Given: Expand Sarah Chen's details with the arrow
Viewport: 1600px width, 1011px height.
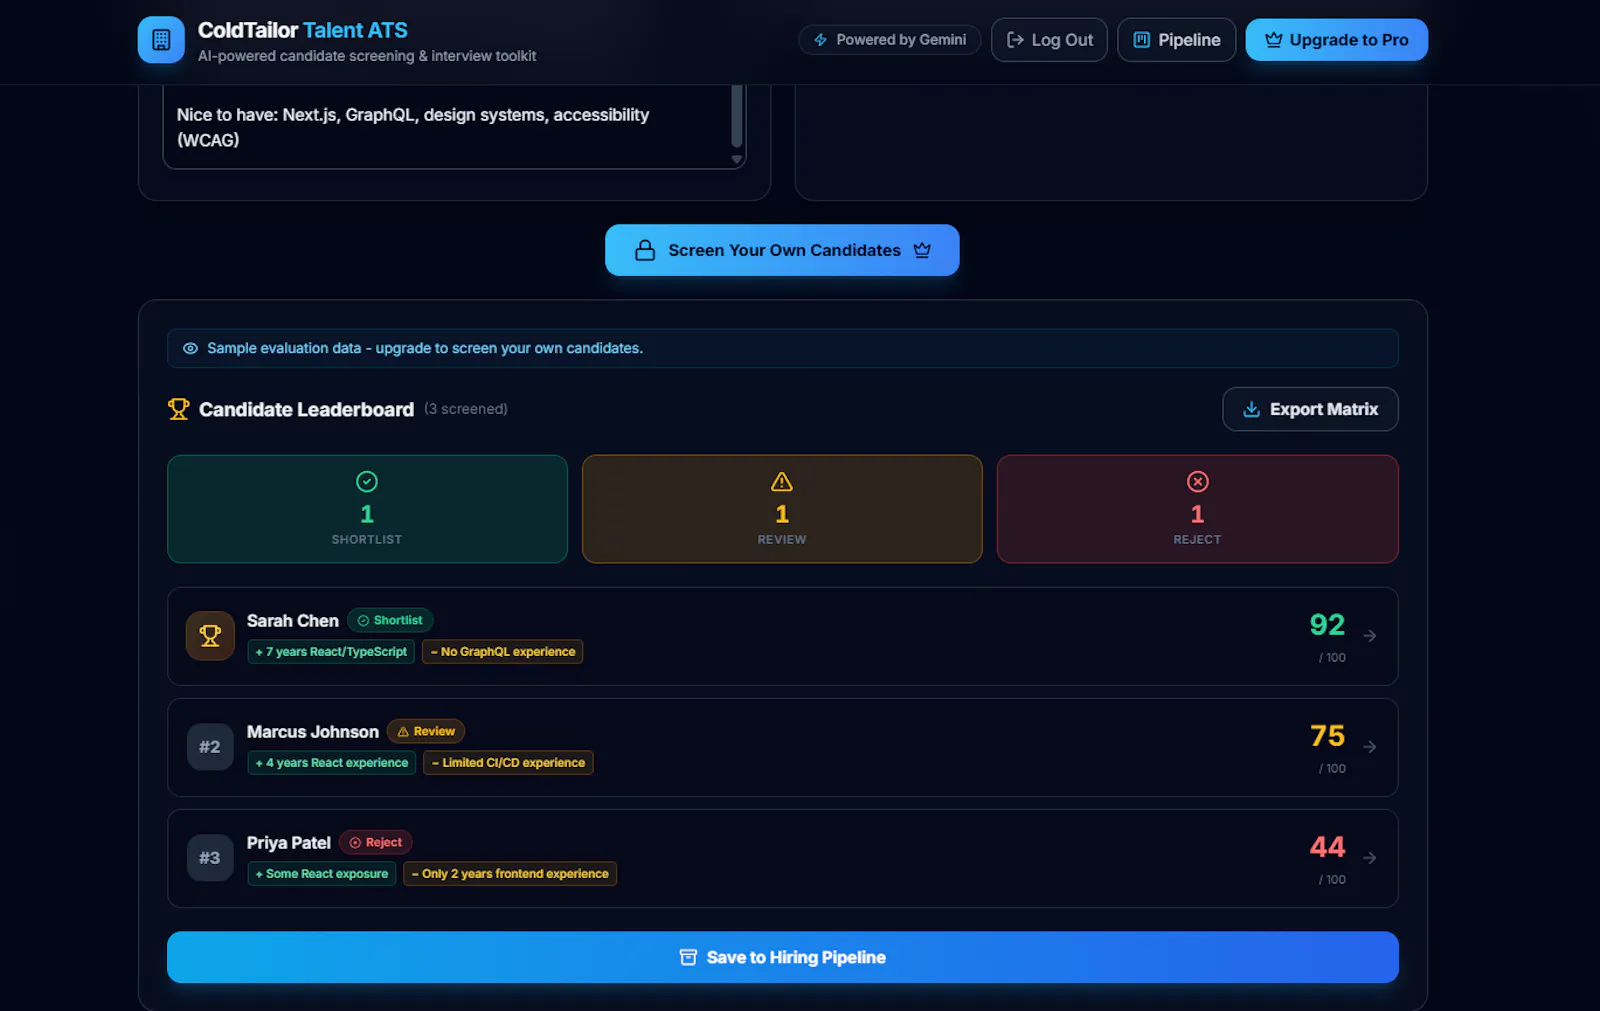Looking at the screenshot, I should pyautogui.click(x=1370, y=636).
